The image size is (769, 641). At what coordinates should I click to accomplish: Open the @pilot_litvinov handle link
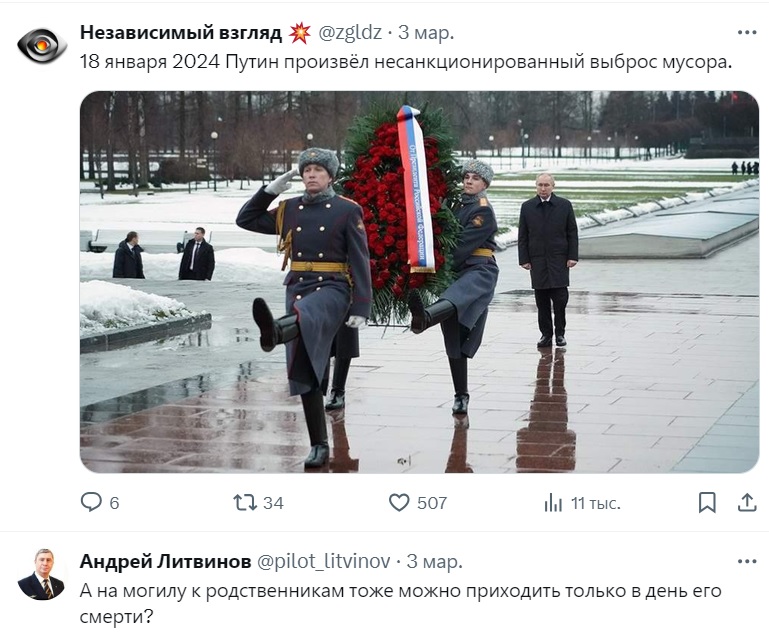pos(324,561)
